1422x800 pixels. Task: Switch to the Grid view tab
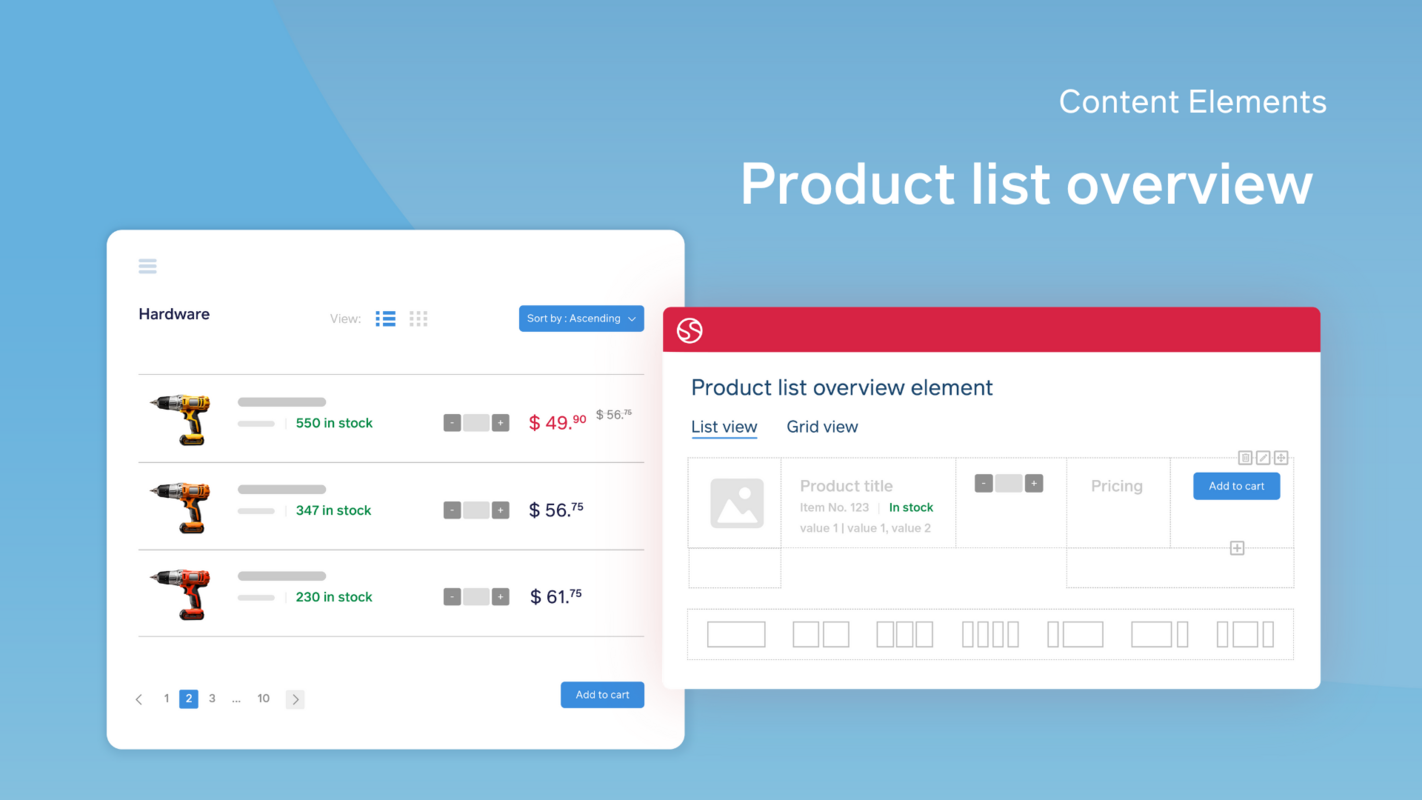coord(822,427)
